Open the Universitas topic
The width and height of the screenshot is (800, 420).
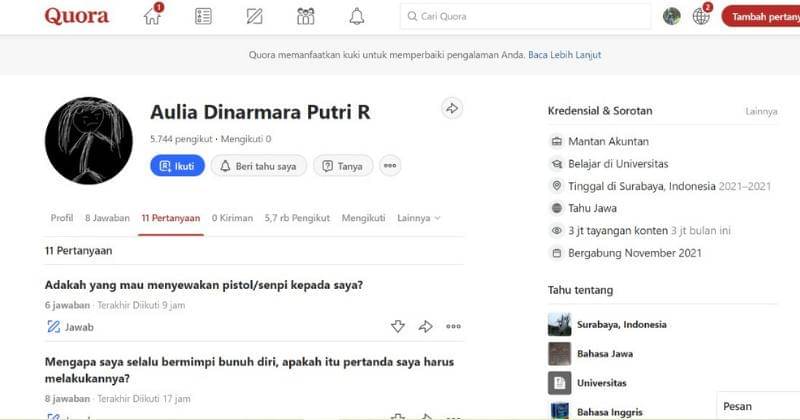point(602,383)
